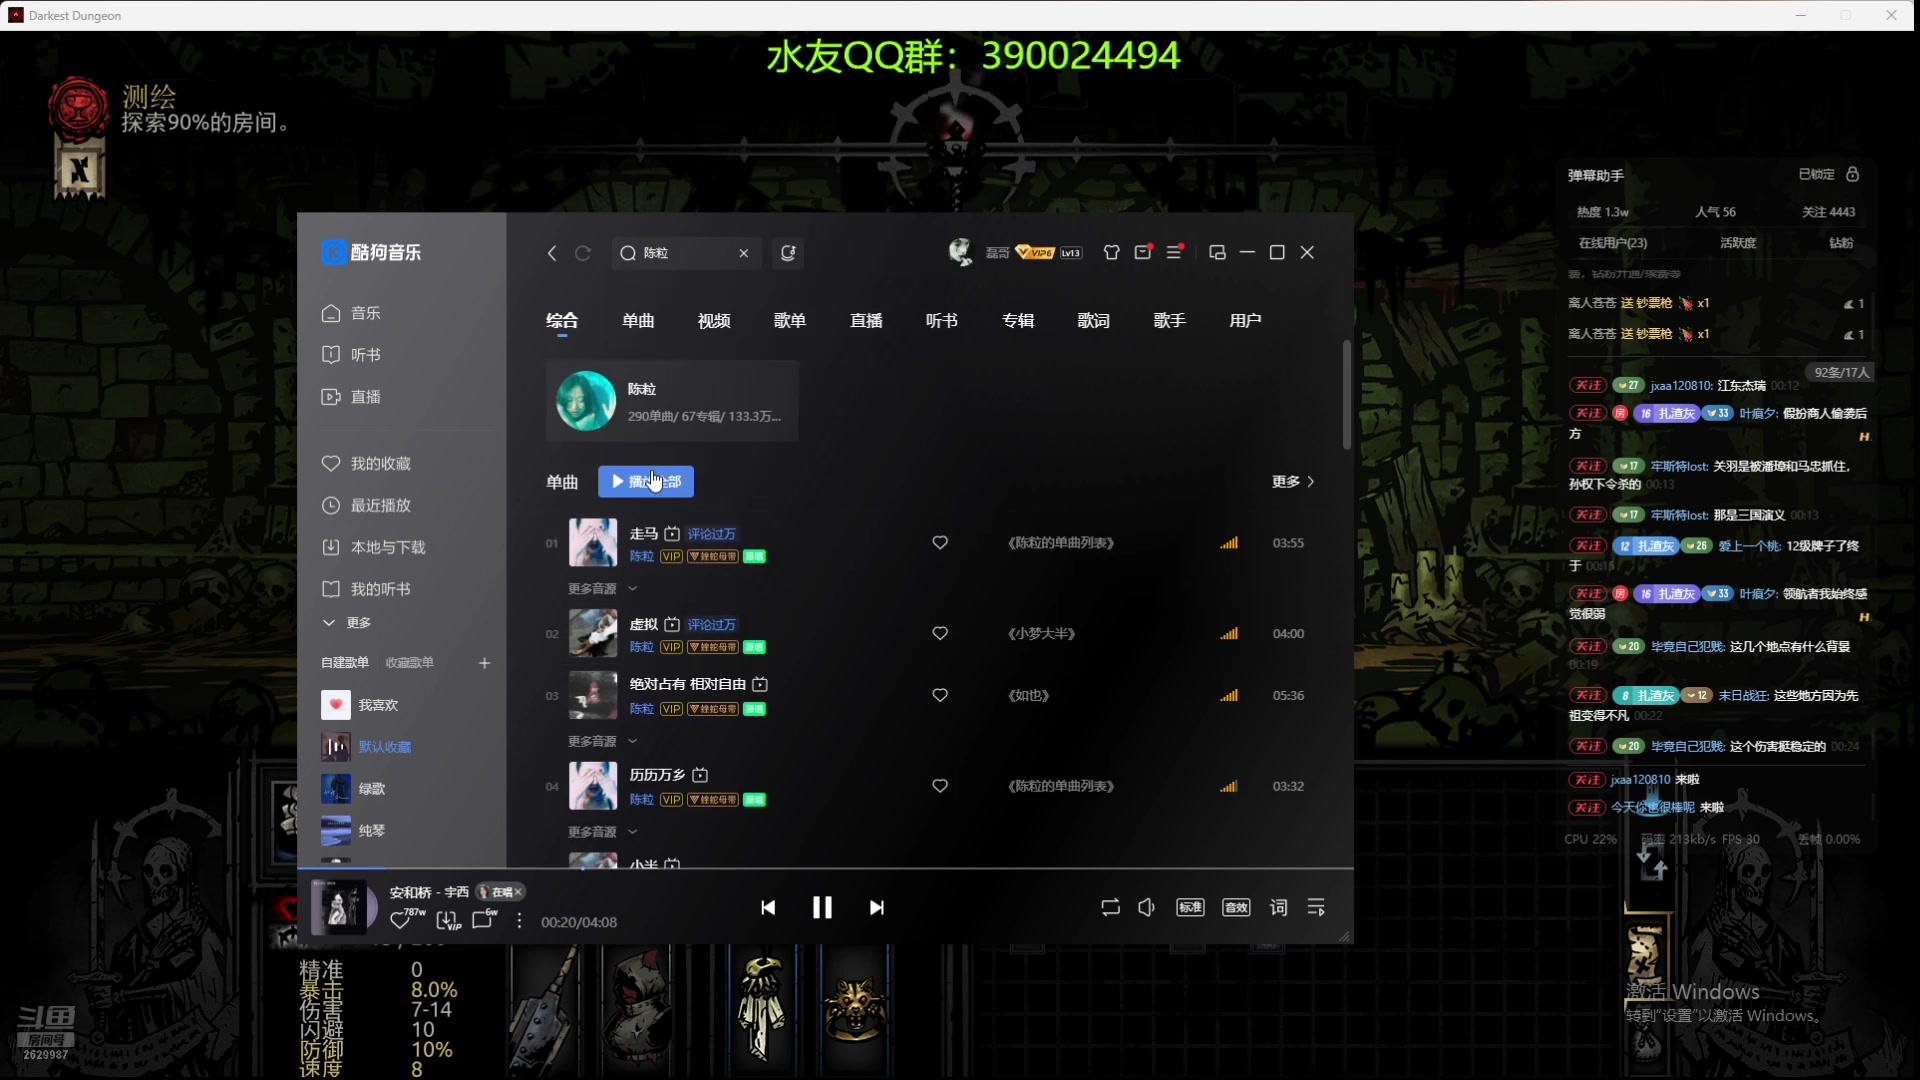Viewport: 1920px width, 1080px height.
Task: Switch to mini player mode icon
Action: pyautogui.click(x=1217, y=252)
